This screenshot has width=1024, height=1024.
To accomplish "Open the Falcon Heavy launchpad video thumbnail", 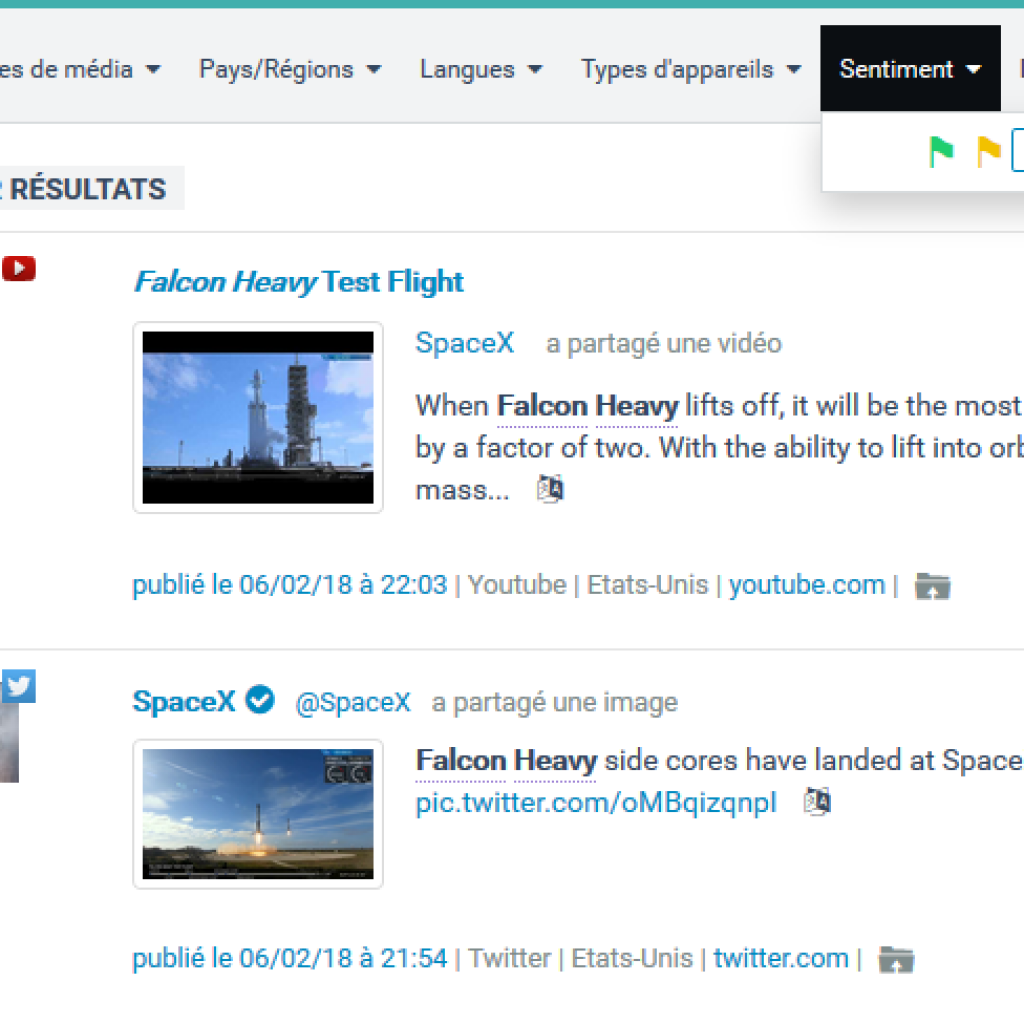I will coord(258,417).
